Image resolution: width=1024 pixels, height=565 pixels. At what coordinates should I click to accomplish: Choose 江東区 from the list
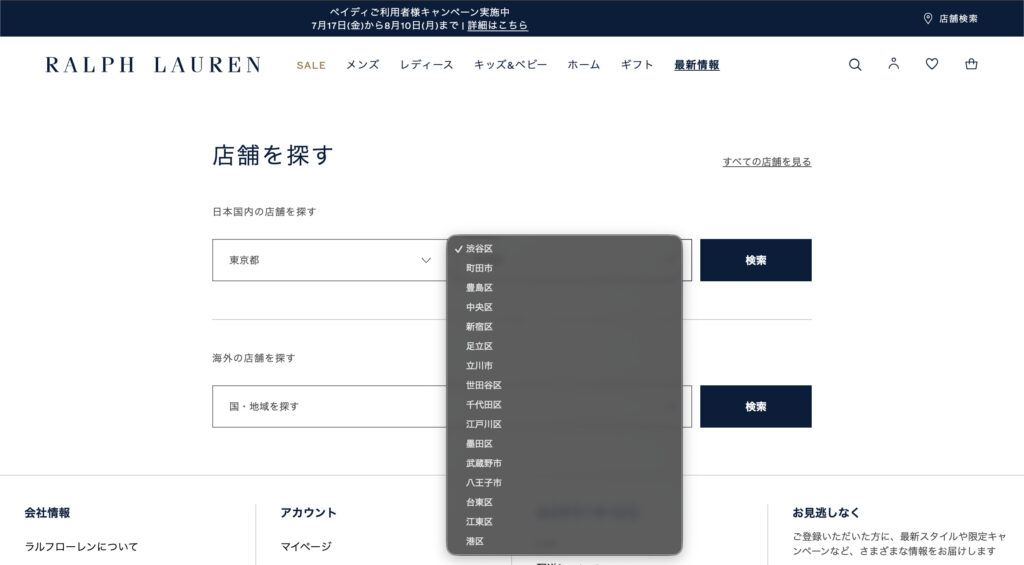tap(564, 522)
